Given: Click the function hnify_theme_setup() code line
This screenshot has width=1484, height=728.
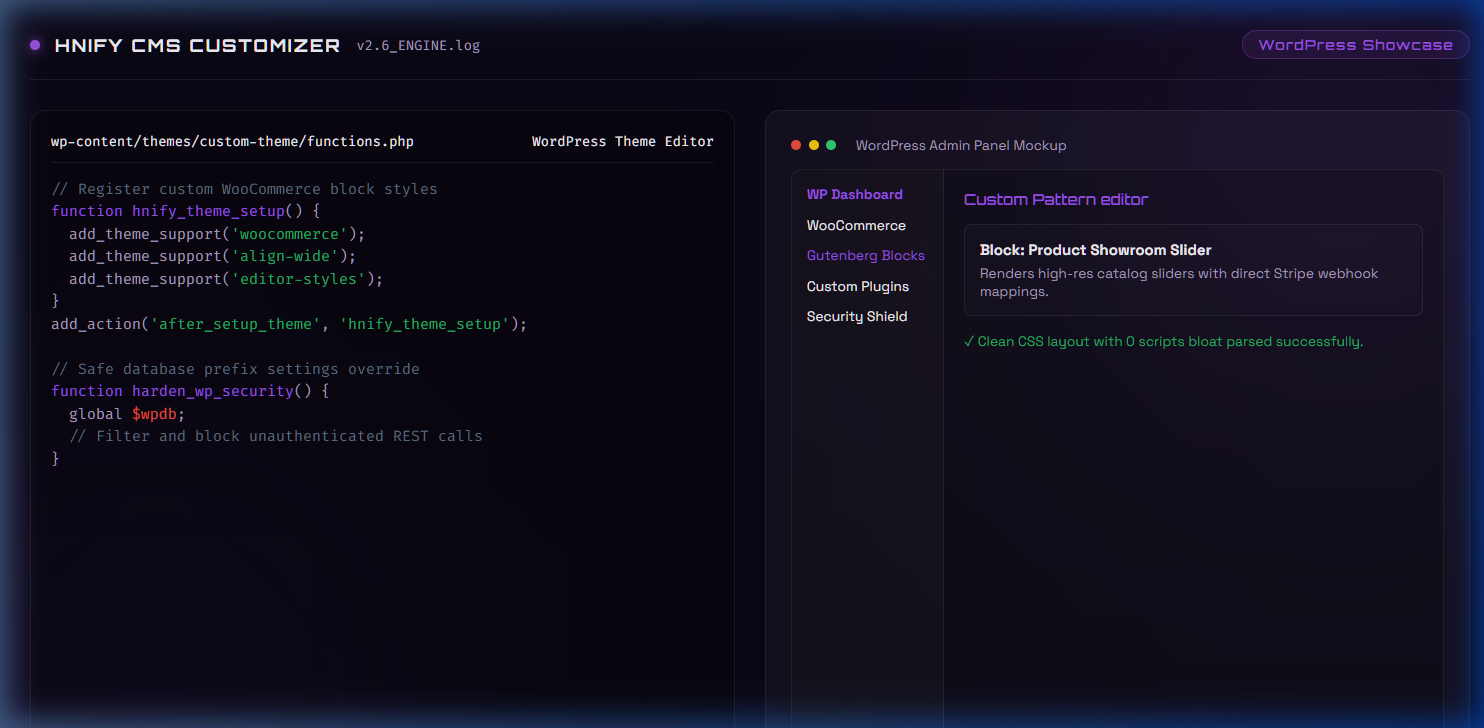Looking at the screenshot, I should (x=185, y=212).
